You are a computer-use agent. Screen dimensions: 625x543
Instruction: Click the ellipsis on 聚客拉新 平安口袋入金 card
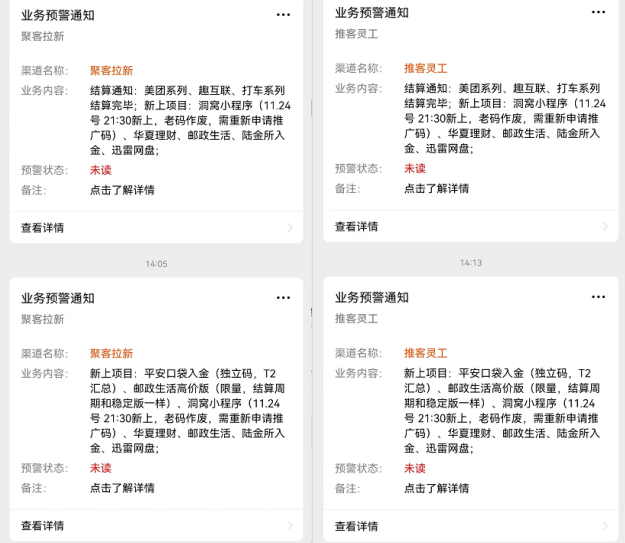284,297
